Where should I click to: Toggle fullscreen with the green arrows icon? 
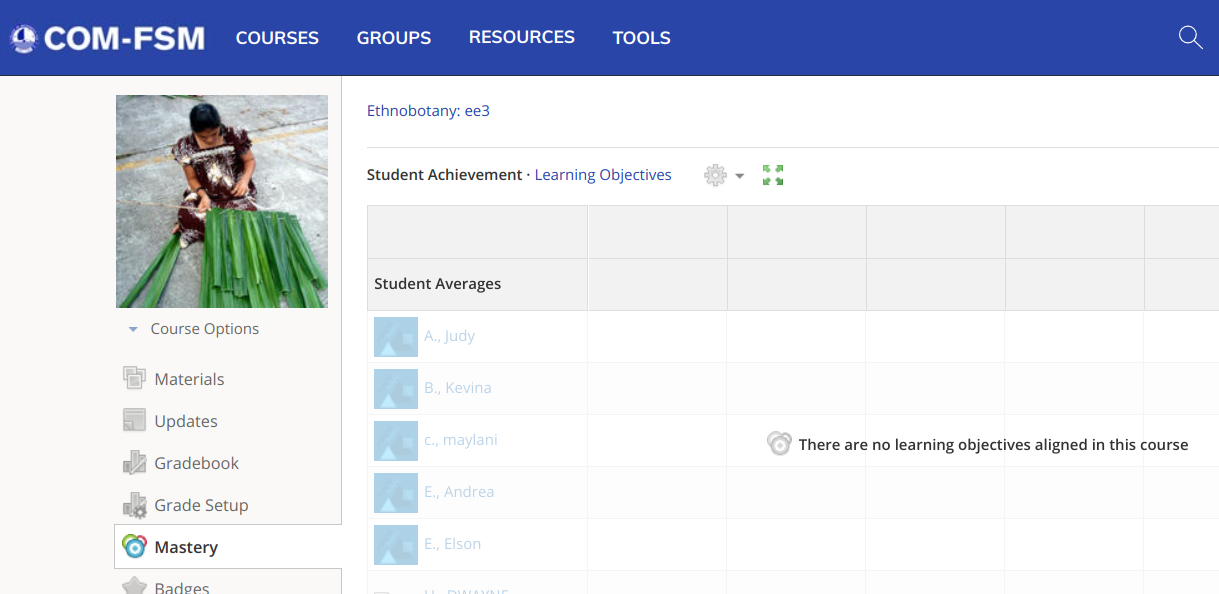[773, 175]
